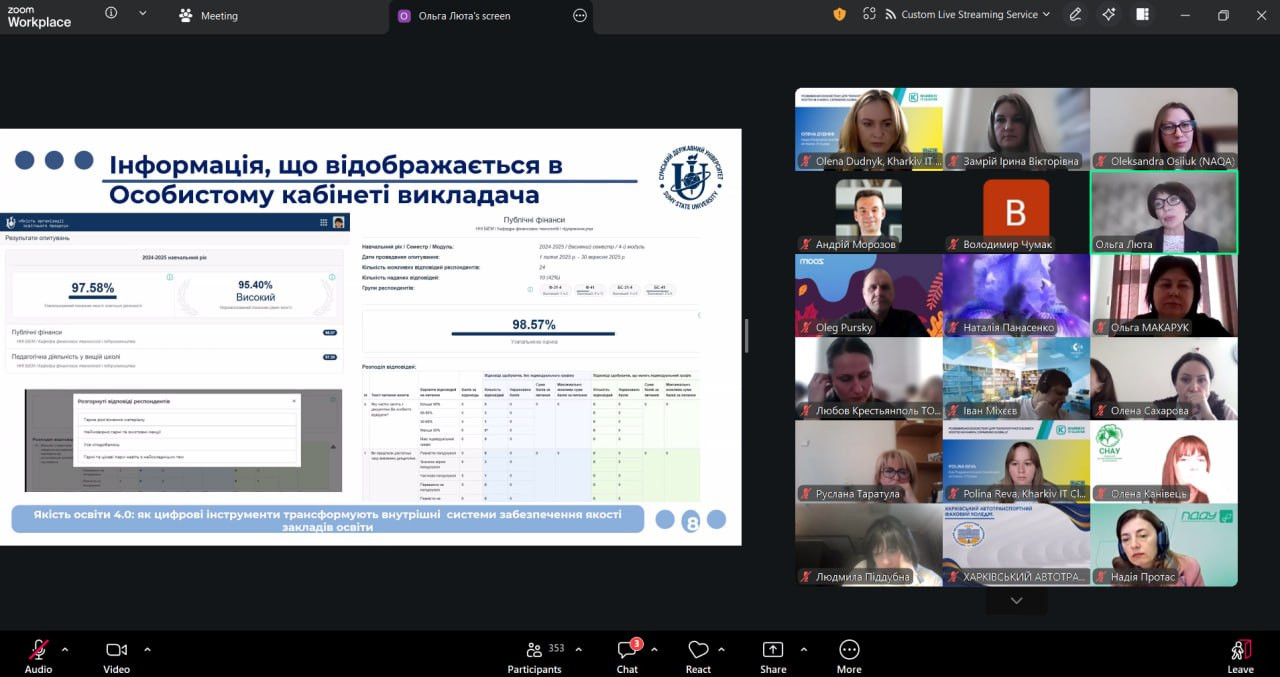Select the Oleg Pursky video thumbnail

(869, 295)
